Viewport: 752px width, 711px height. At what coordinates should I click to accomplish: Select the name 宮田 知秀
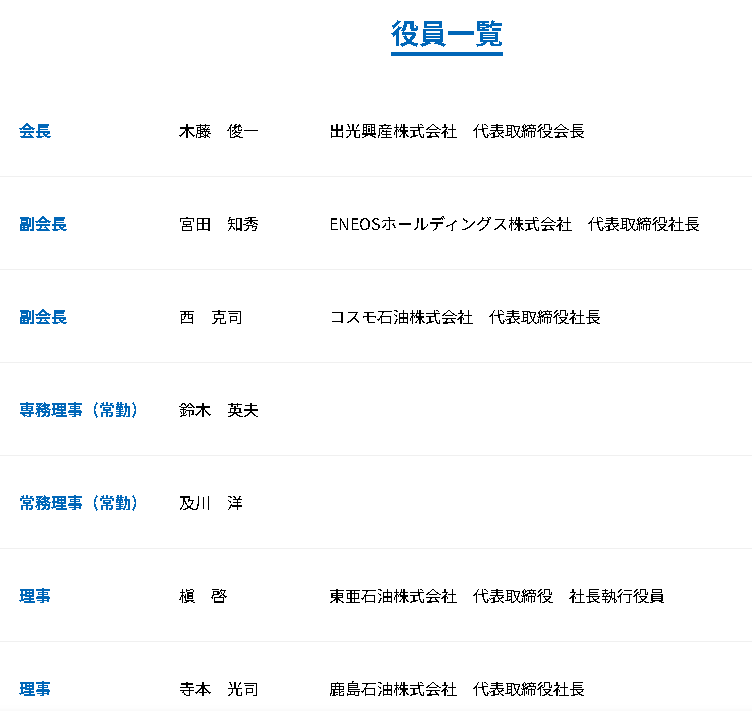point(218,224)
